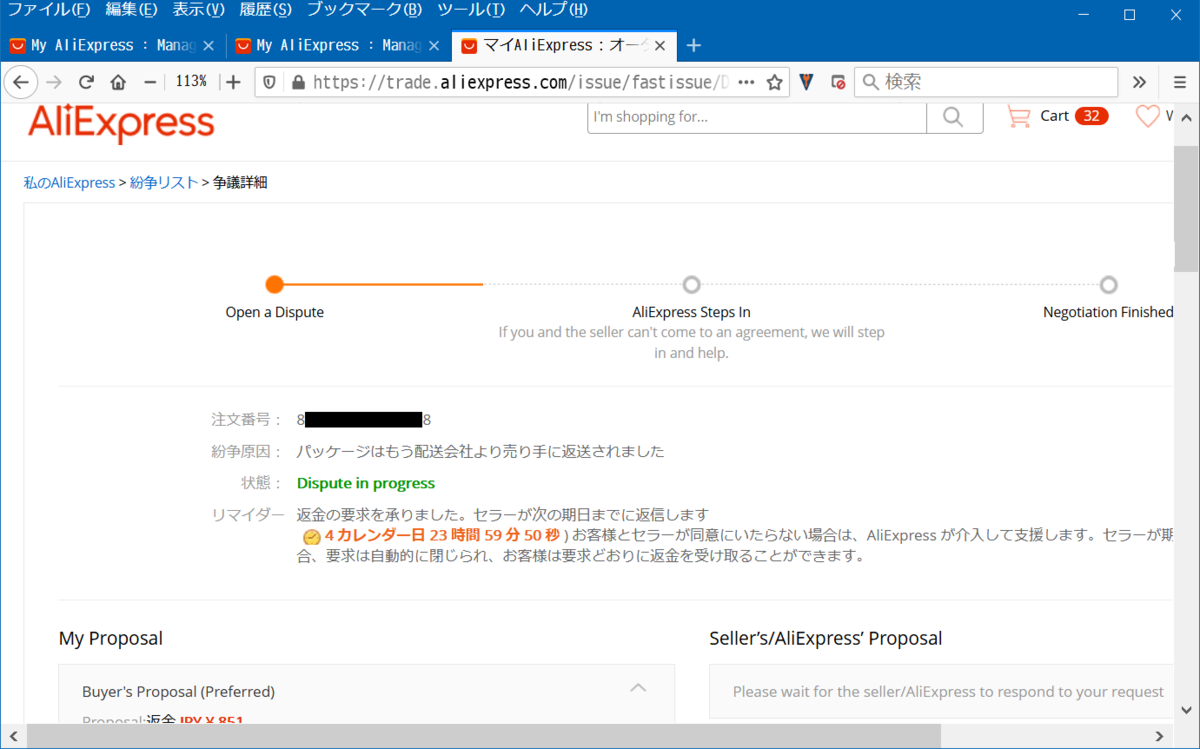Open the Firefox hamburger menu
The height and width of the screenshot is (749, 1200).
coord(1179,82)
